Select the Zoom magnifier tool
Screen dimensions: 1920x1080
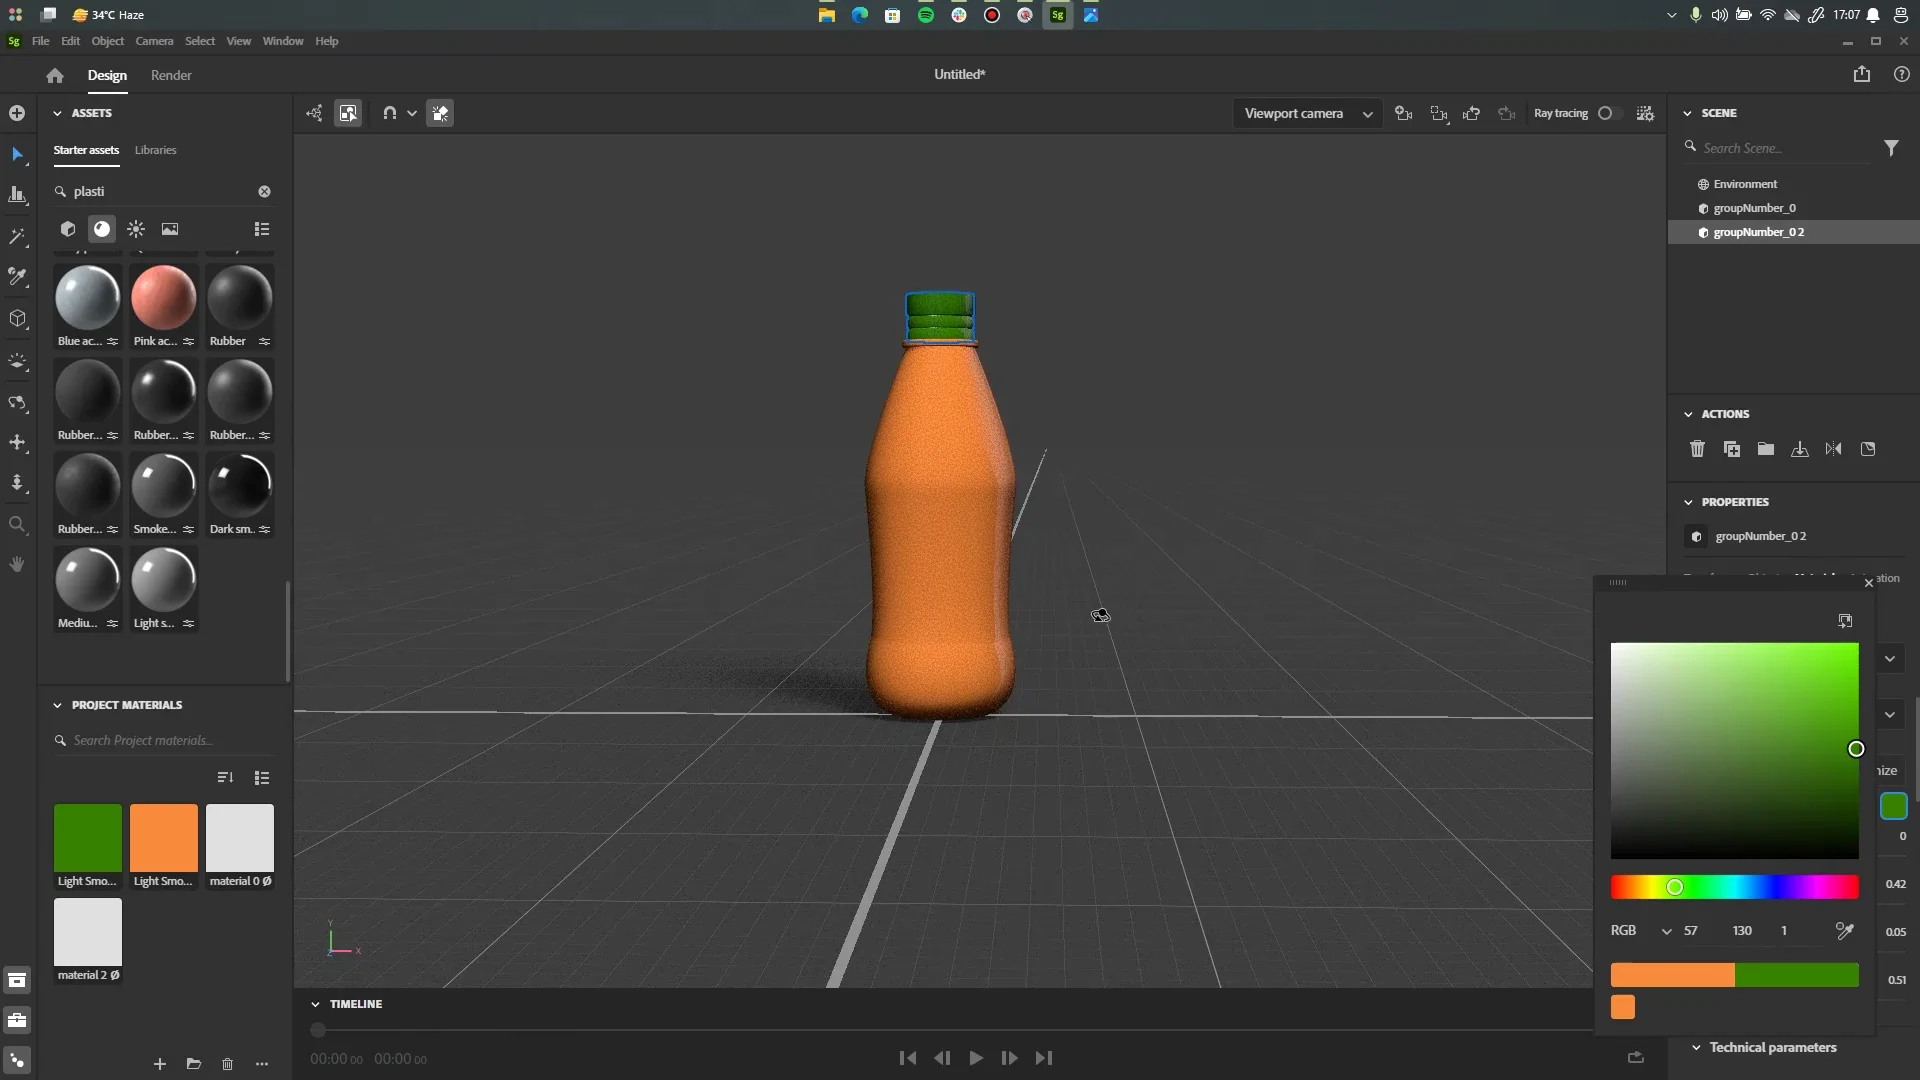(17, 524)
